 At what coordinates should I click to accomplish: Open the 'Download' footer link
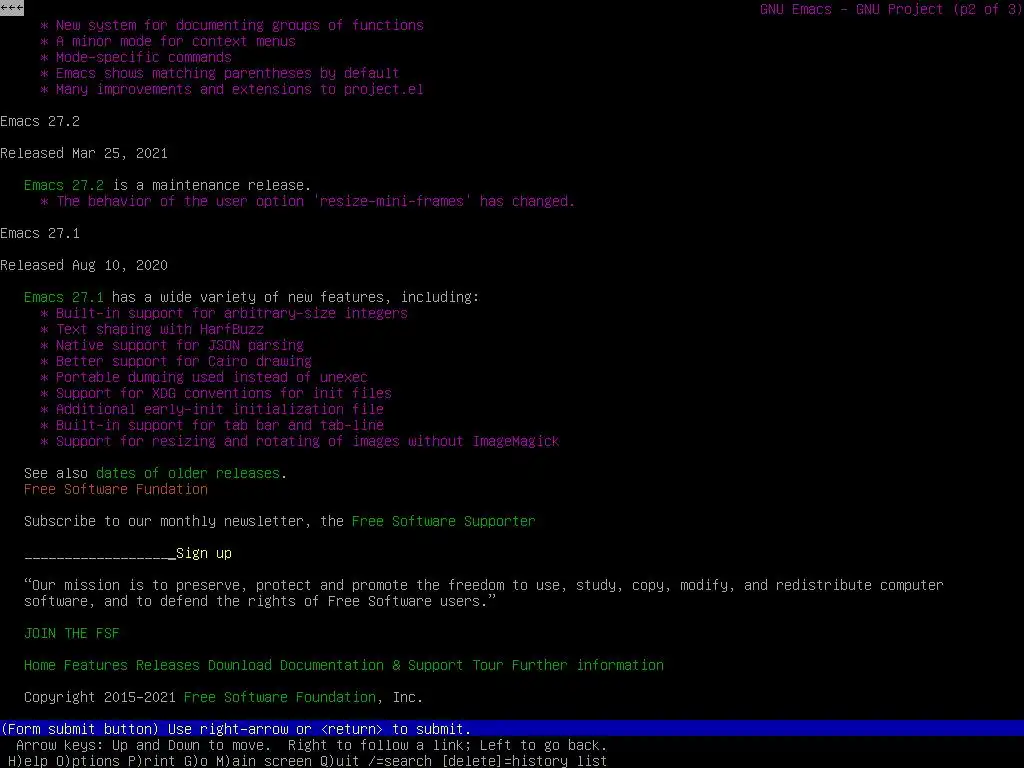click(240, 665)
